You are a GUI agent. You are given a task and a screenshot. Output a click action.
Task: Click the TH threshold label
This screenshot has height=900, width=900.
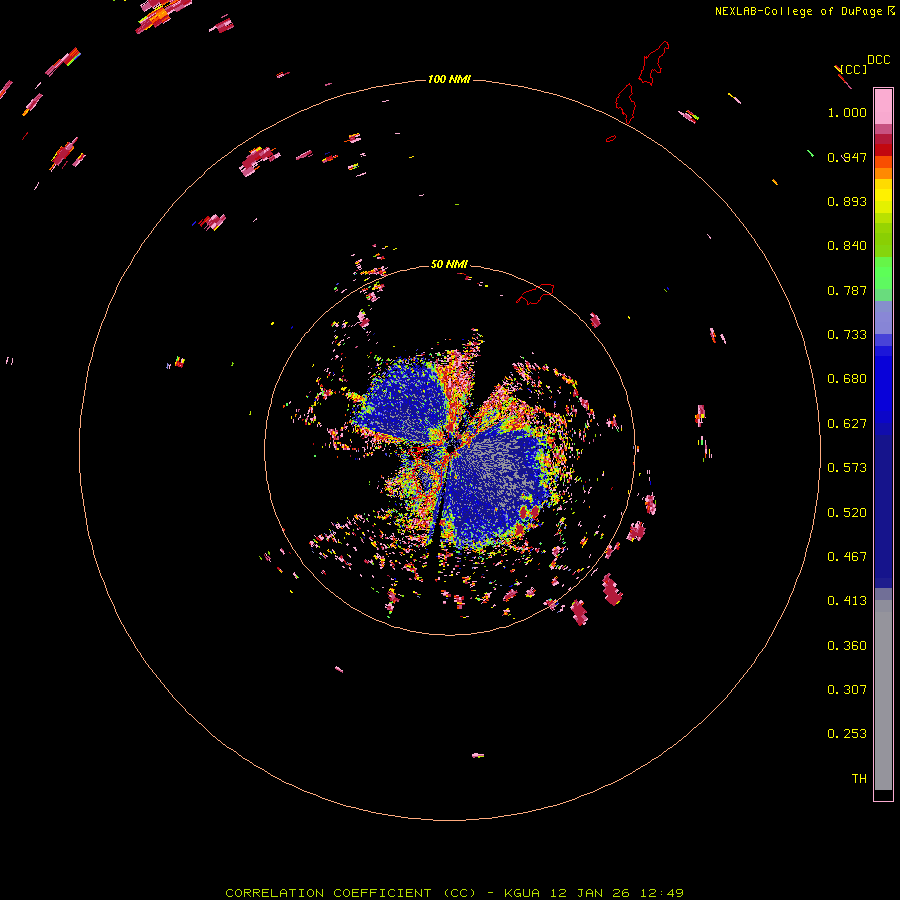(859, 779)
